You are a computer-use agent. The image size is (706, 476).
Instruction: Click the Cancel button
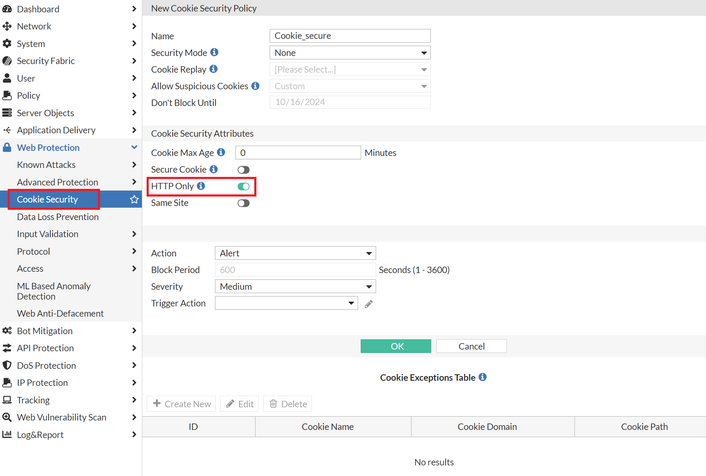click(471, 346)
